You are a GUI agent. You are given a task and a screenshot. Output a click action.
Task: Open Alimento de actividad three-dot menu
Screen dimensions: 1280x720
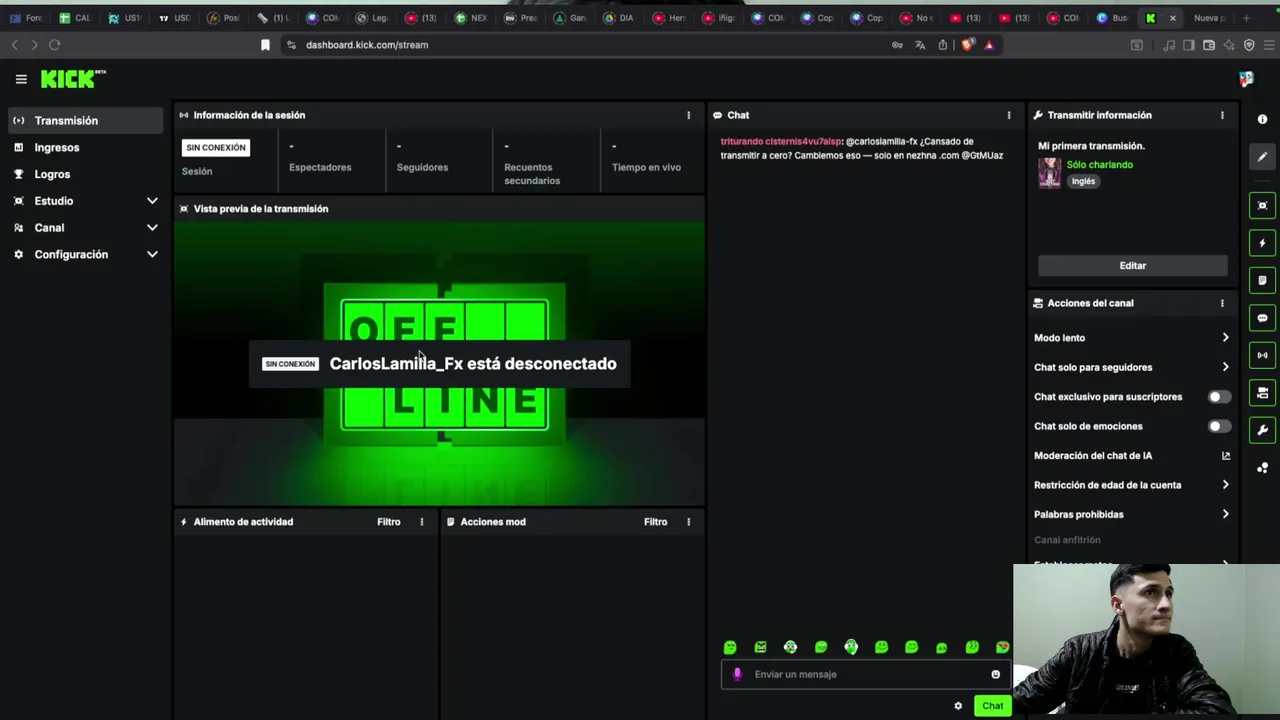tap(421, 522)
